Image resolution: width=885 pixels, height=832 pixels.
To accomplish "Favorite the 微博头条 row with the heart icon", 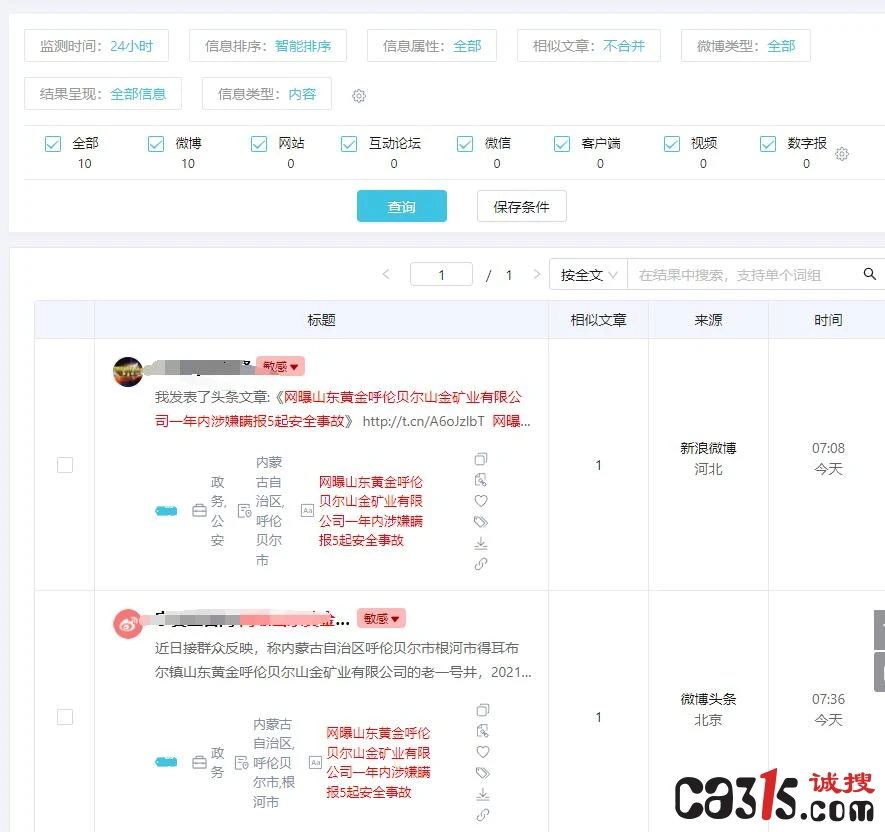I will coord(483,752).
